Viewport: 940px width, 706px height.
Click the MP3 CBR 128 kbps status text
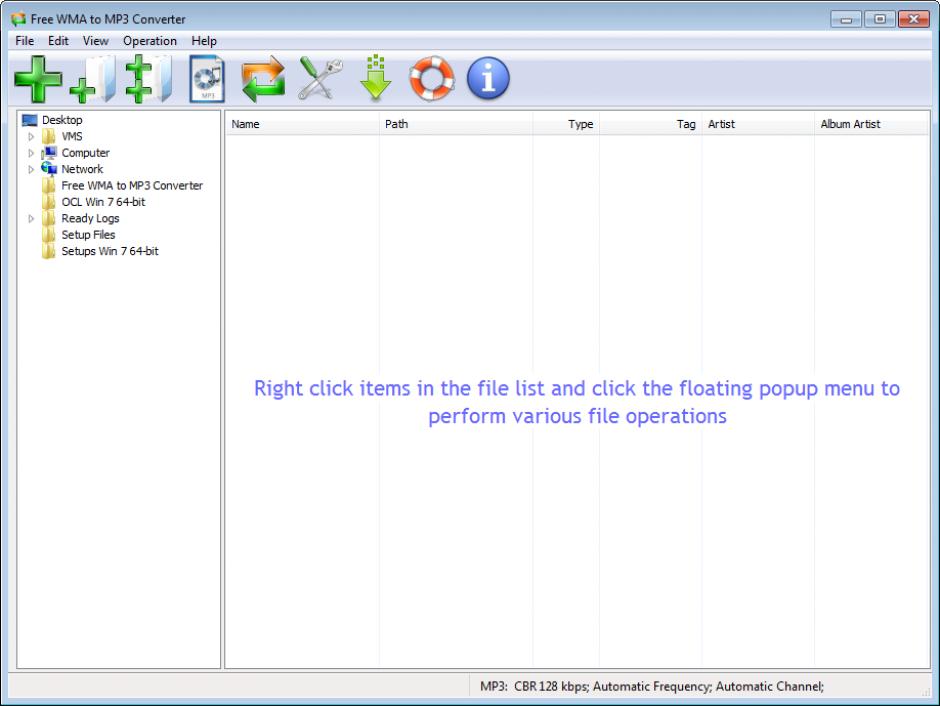tap(652, 687)
